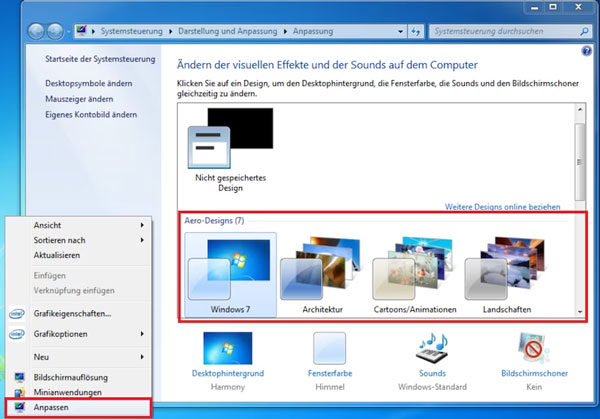Click the Intel icon beside Grafikoptionen

click(x=17, y=334)
